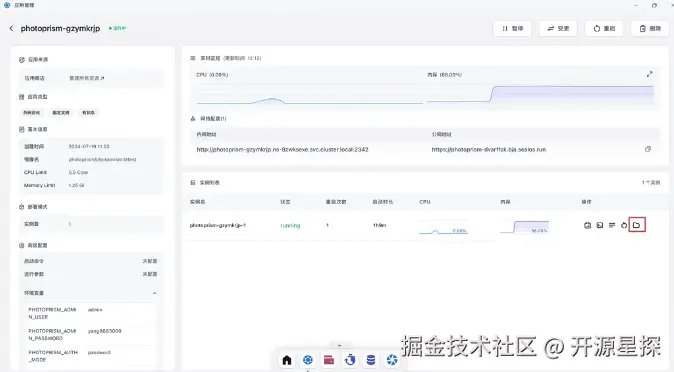Click the image name photoprism/photoprism:latest
674x372 pixels.
[102, 160]
